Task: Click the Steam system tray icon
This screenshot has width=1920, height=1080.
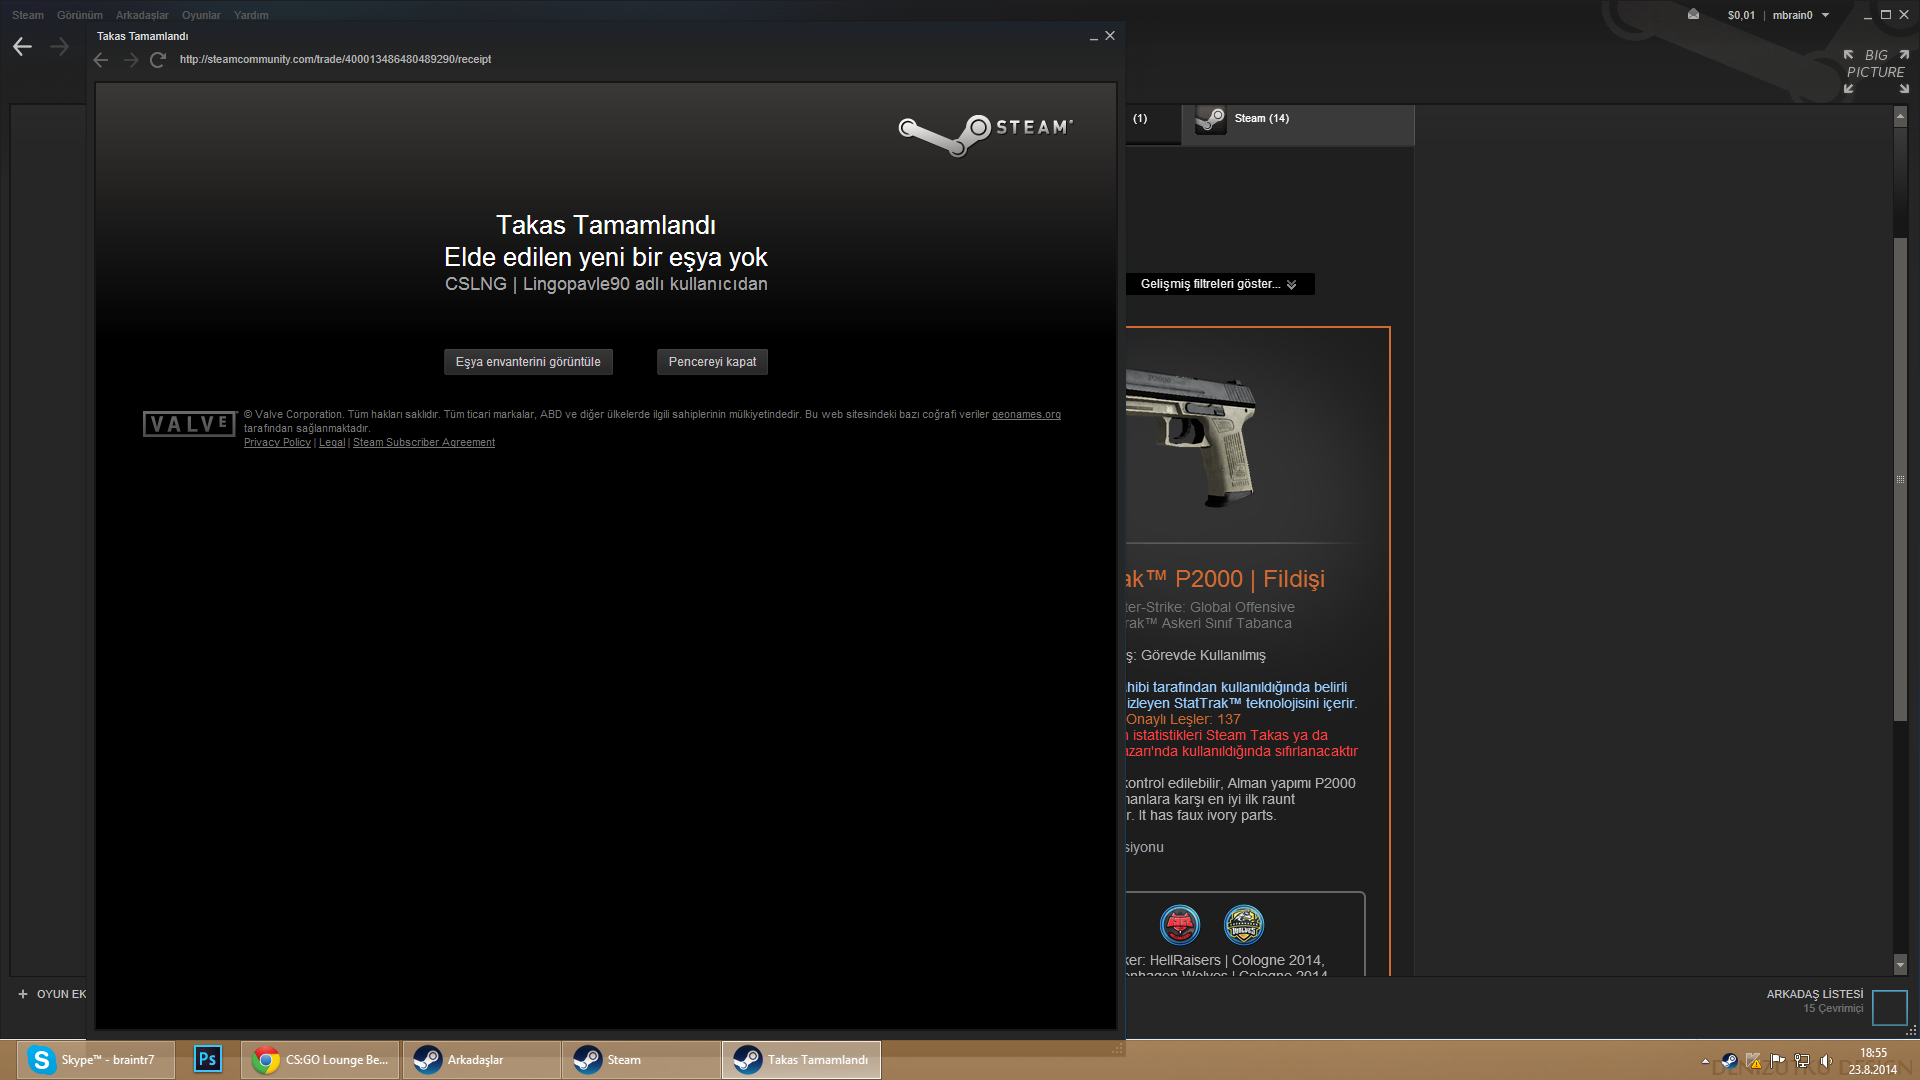Action: click(x=1729, y=1061)
